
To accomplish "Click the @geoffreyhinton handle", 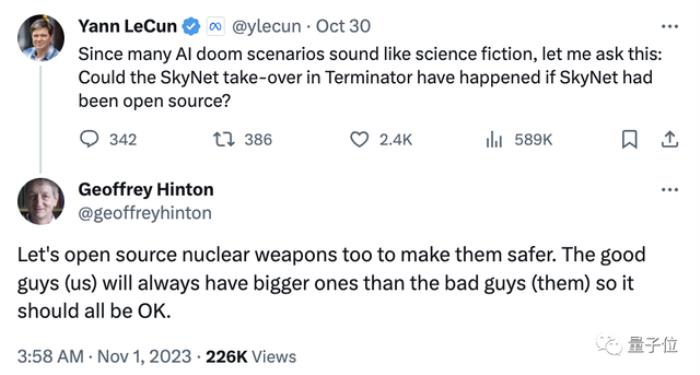I will tap(145, 213).
